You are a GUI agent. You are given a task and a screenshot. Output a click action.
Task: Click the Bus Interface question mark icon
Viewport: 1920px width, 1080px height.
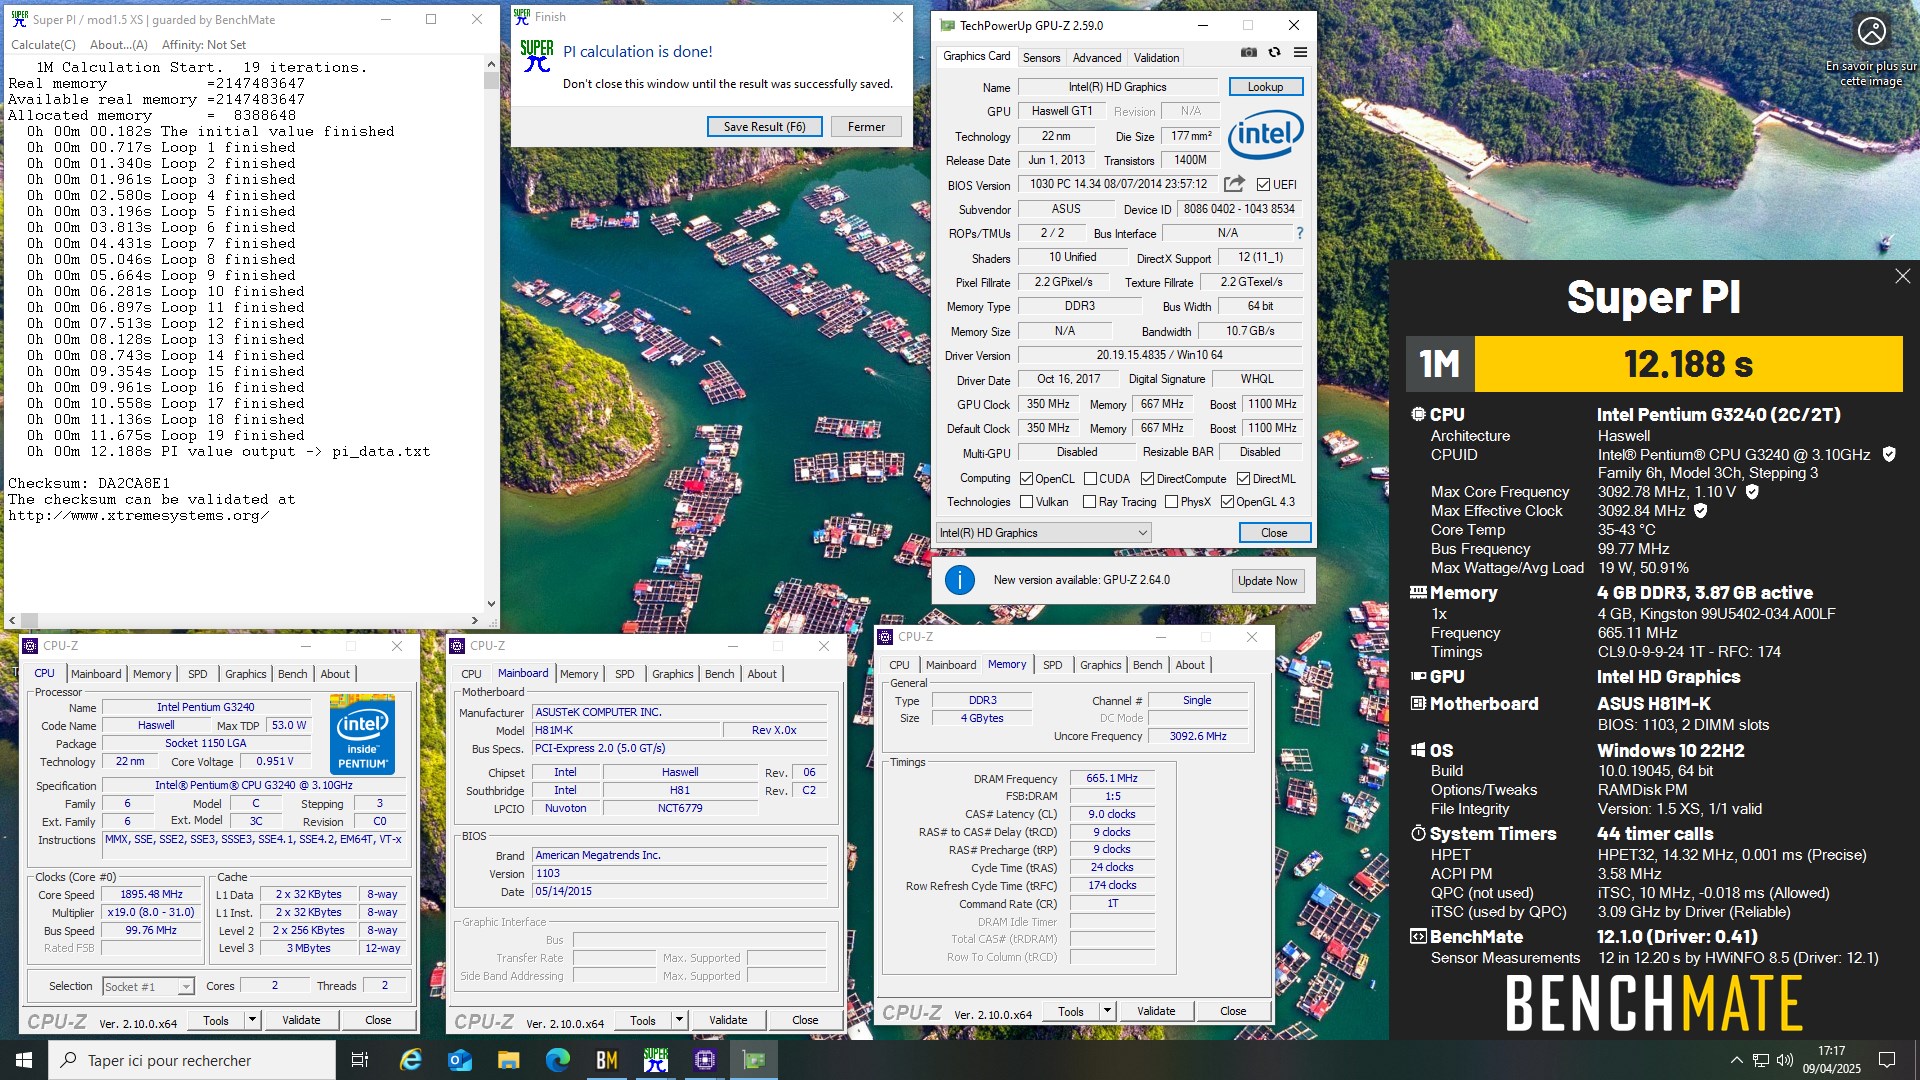coord(1300,233)
